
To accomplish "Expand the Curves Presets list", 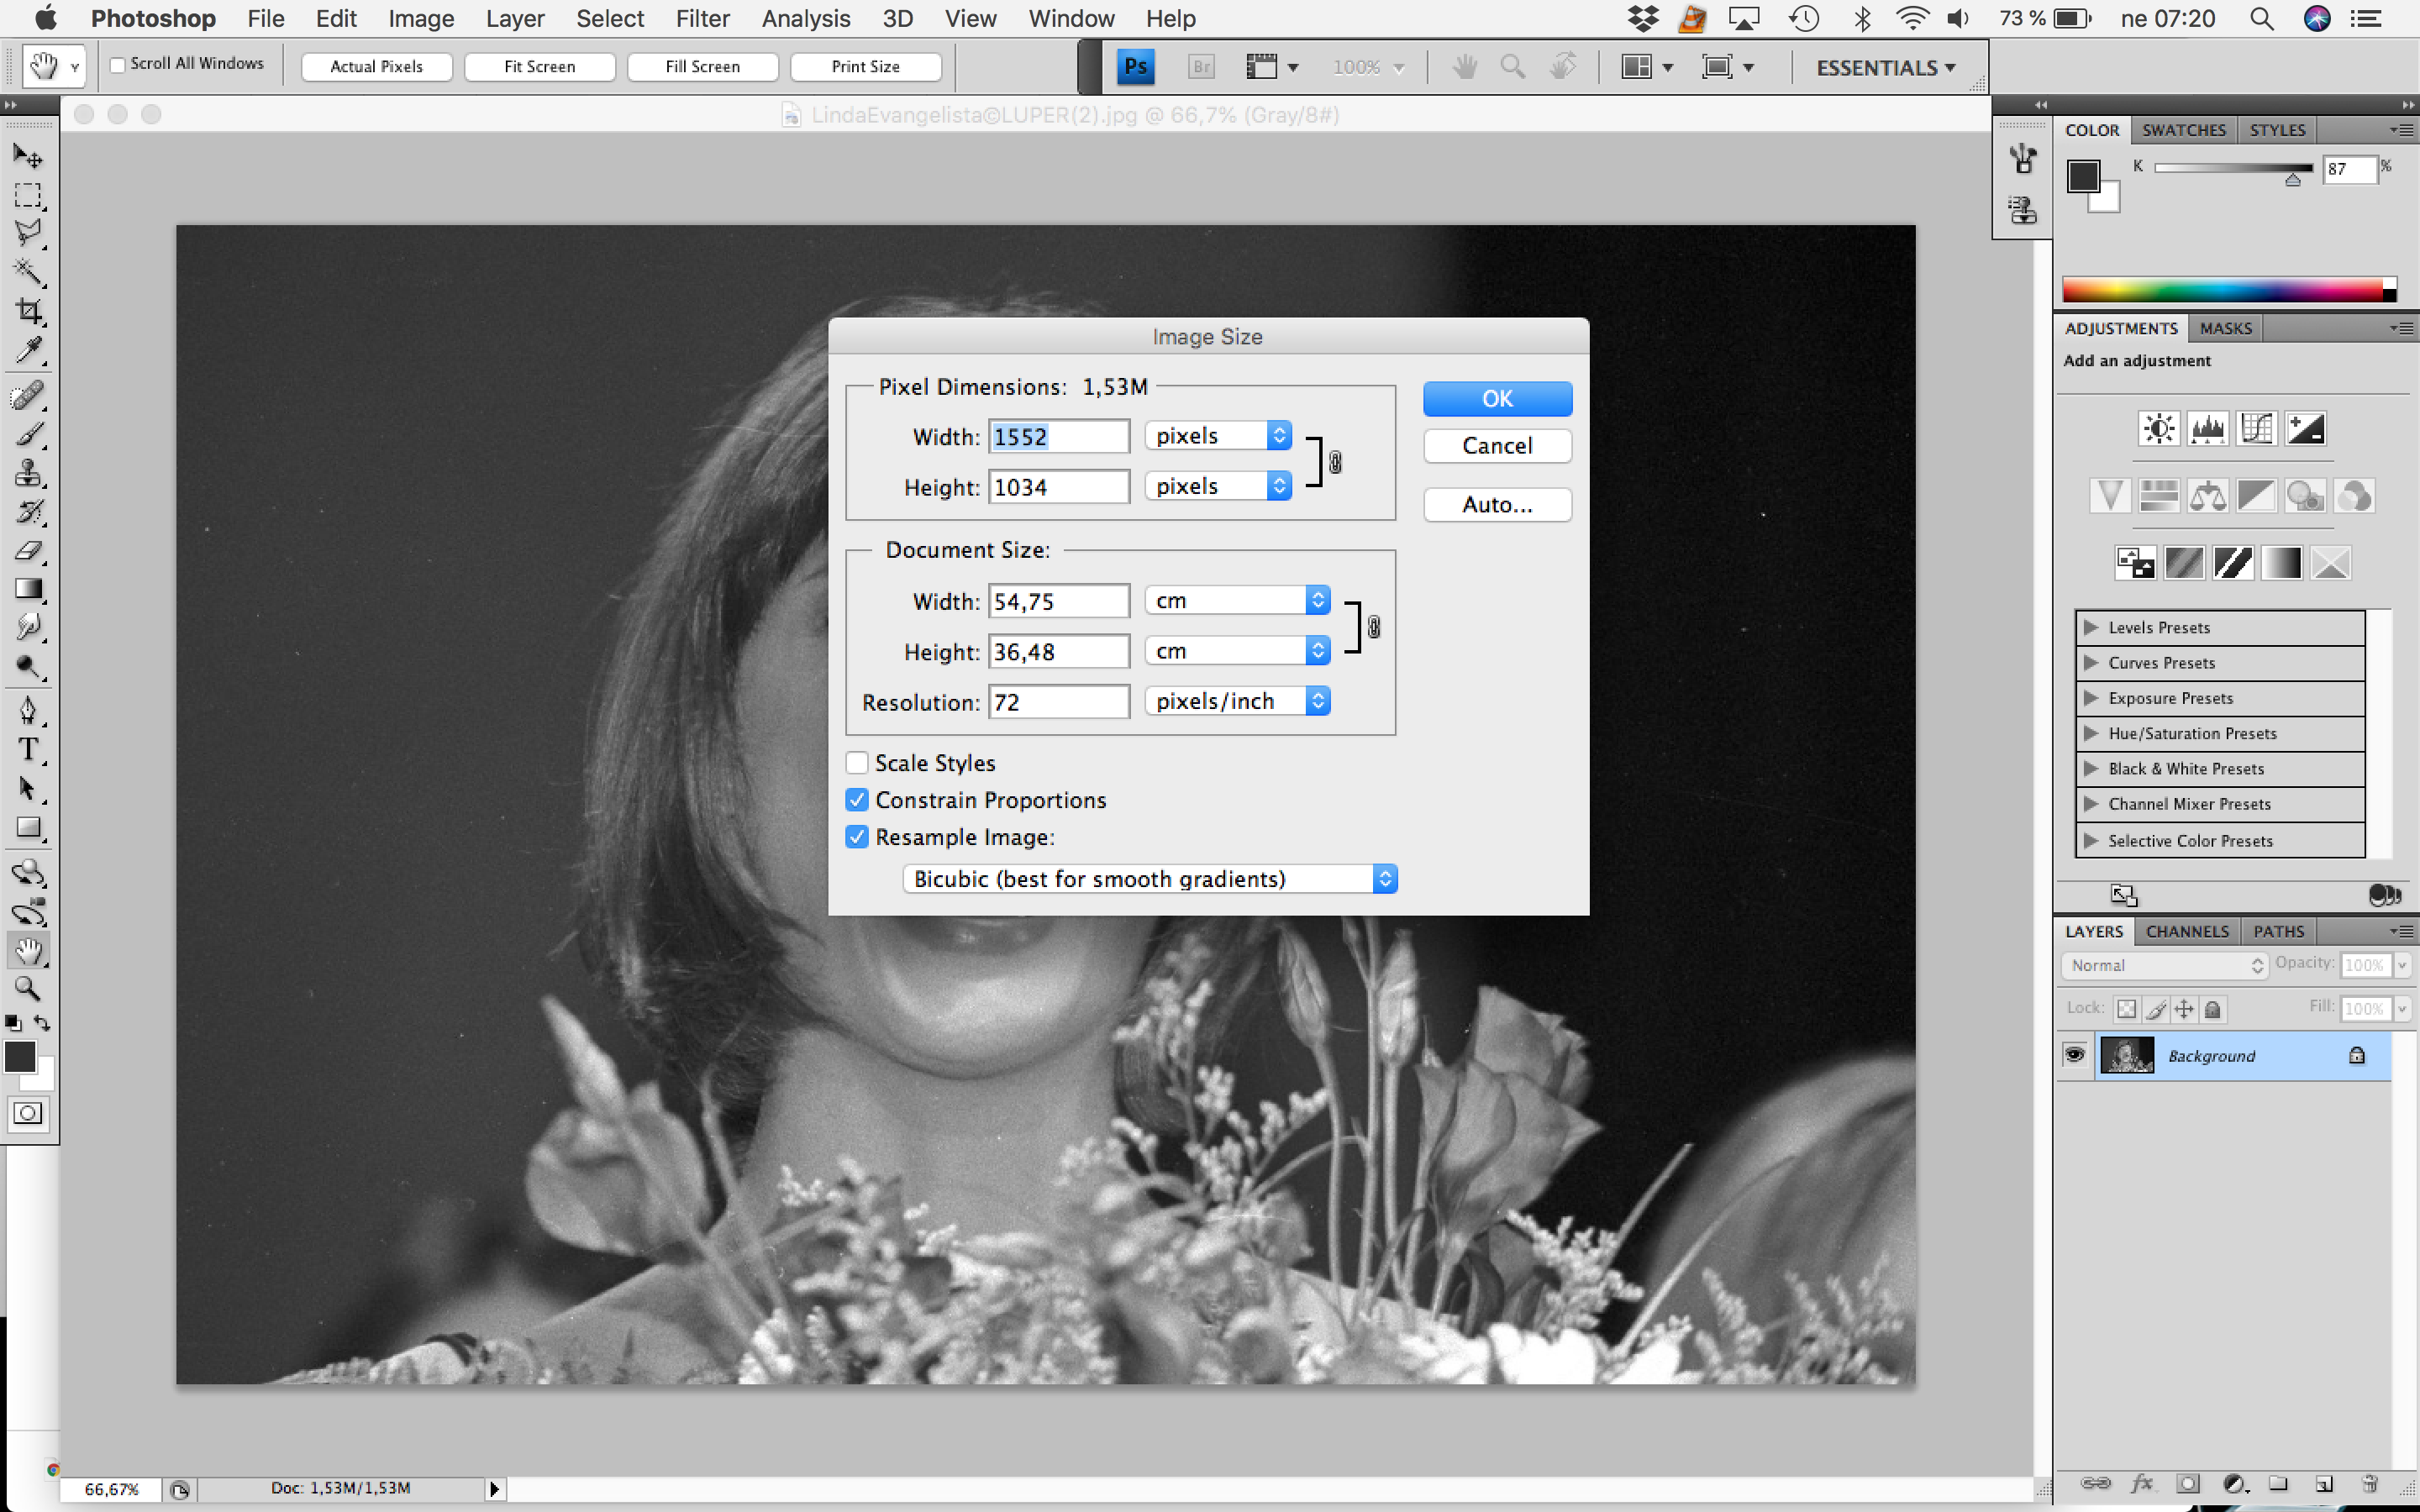I will [x=2090, y=663].
